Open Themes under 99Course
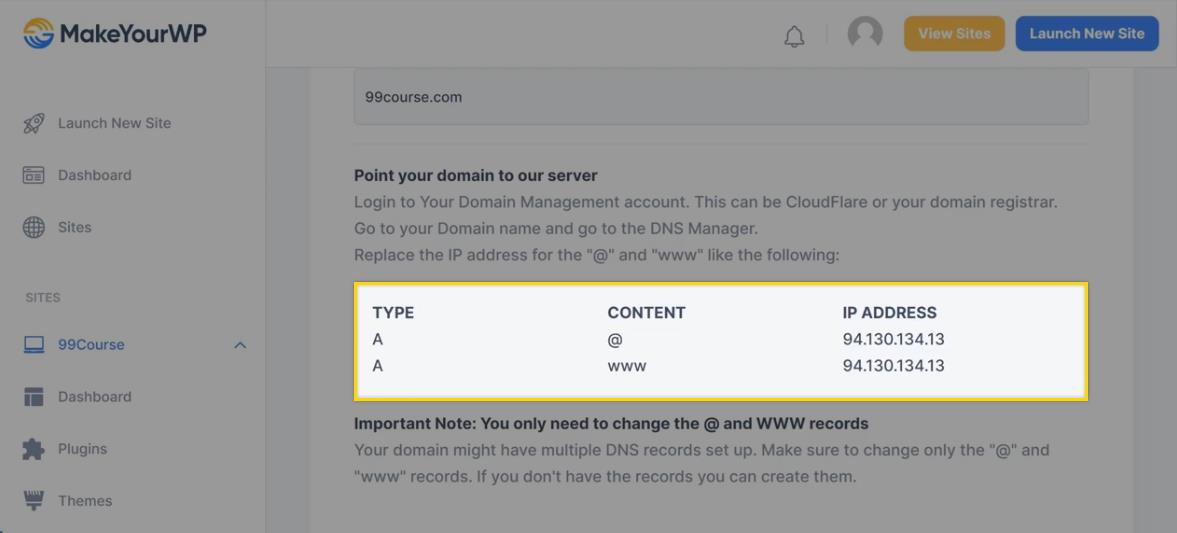1177x533 pixels. pyautogui.click(x=85, y=501)
